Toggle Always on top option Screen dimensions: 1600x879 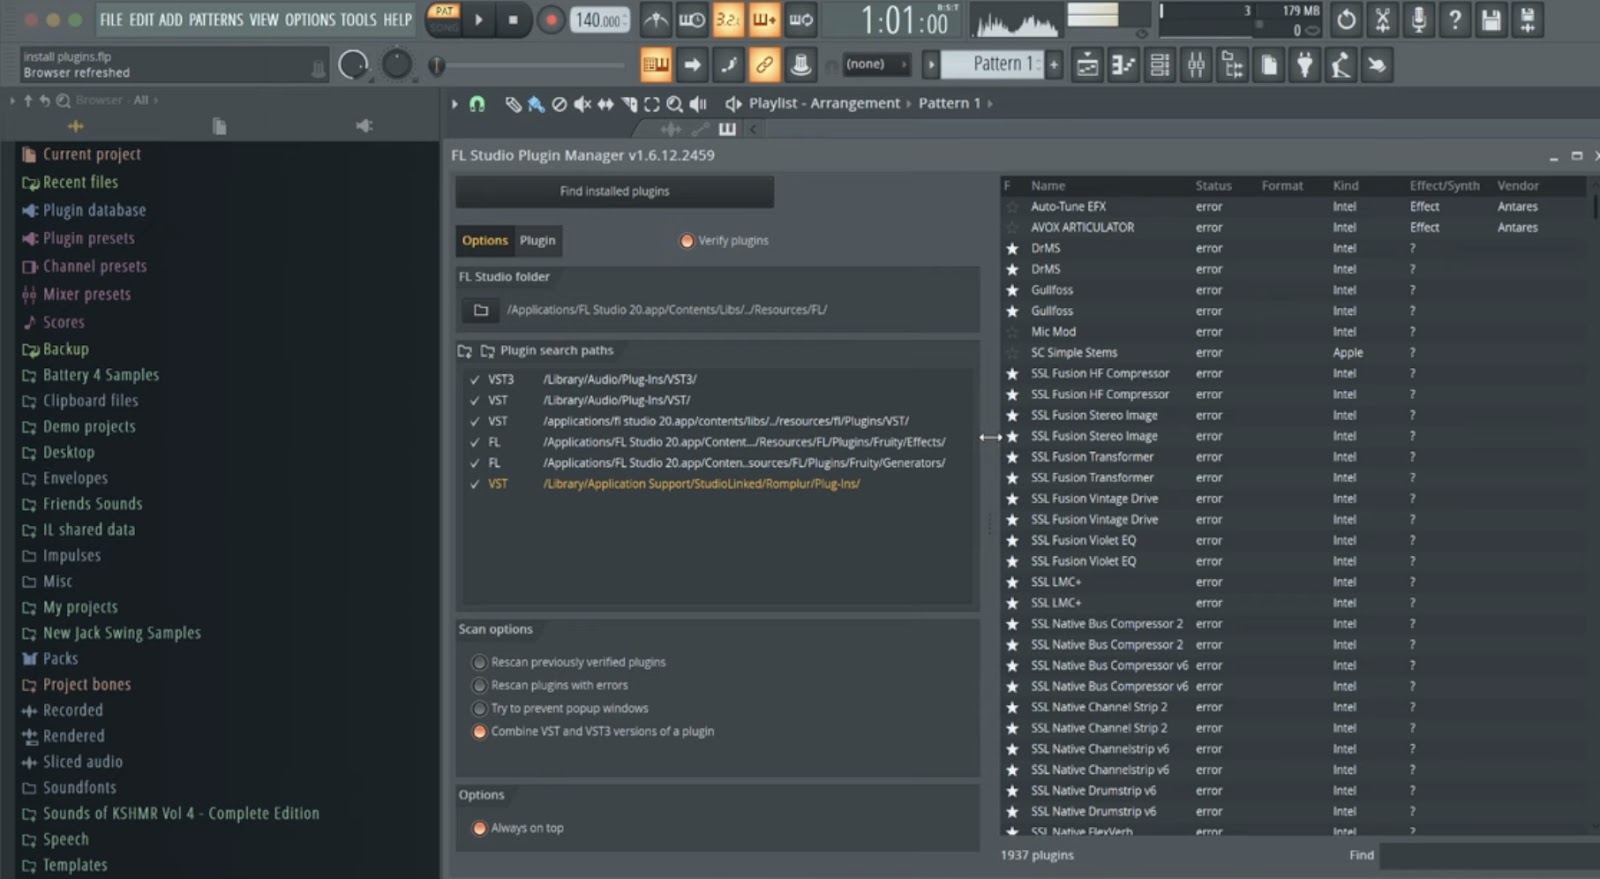pos(479,828)
